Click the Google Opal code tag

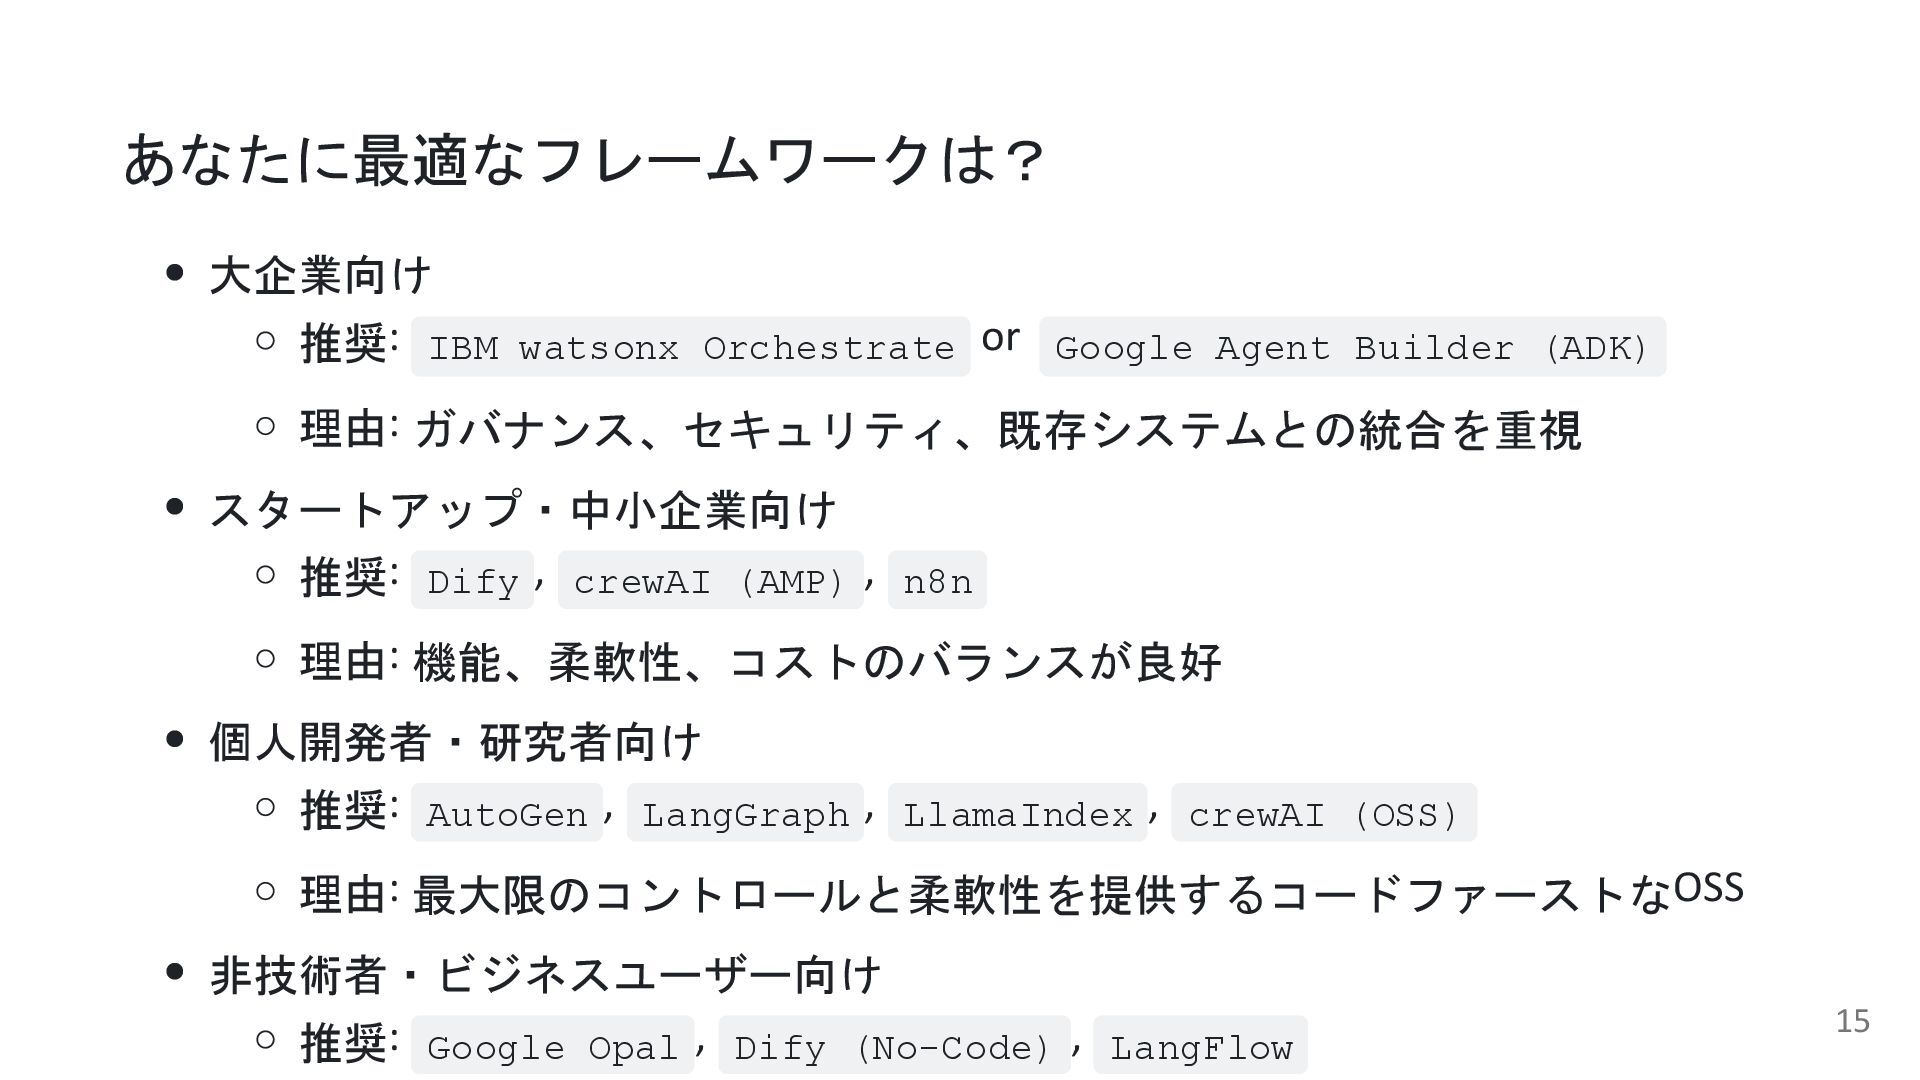[552, 1046]
